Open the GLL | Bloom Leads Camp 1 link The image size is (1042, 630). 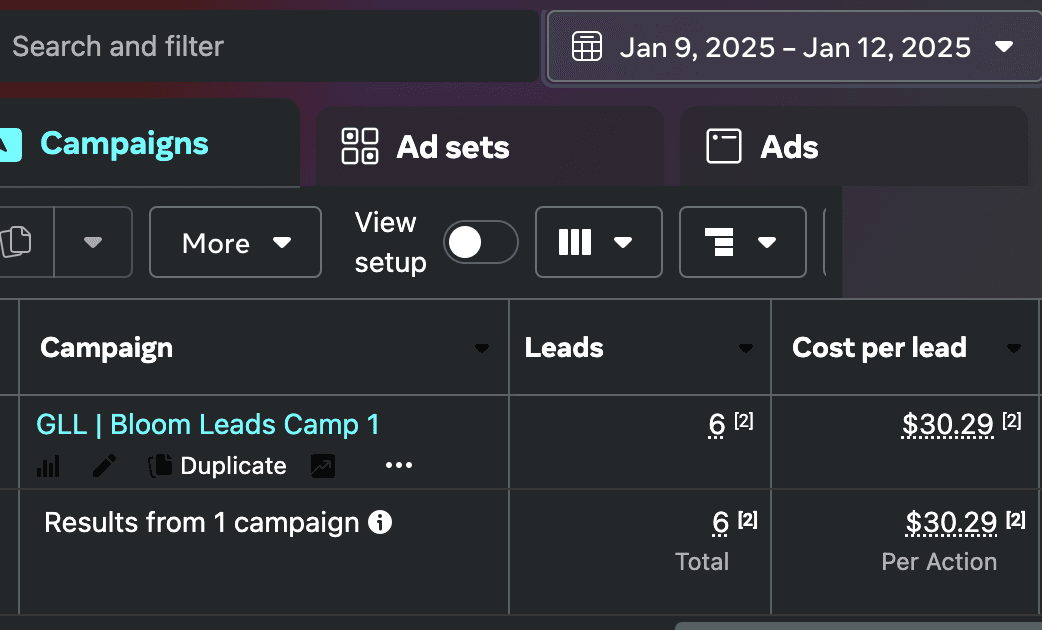208,424
